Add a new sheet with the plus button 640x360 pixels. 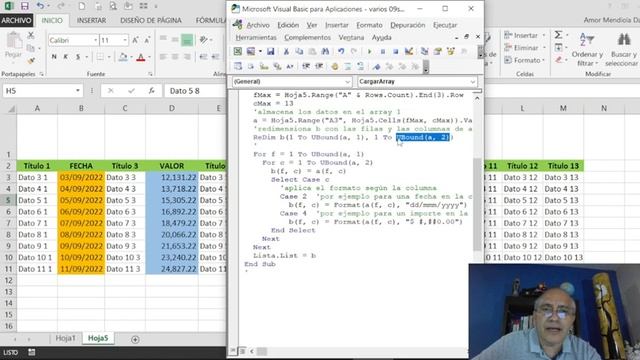point(135,339)
